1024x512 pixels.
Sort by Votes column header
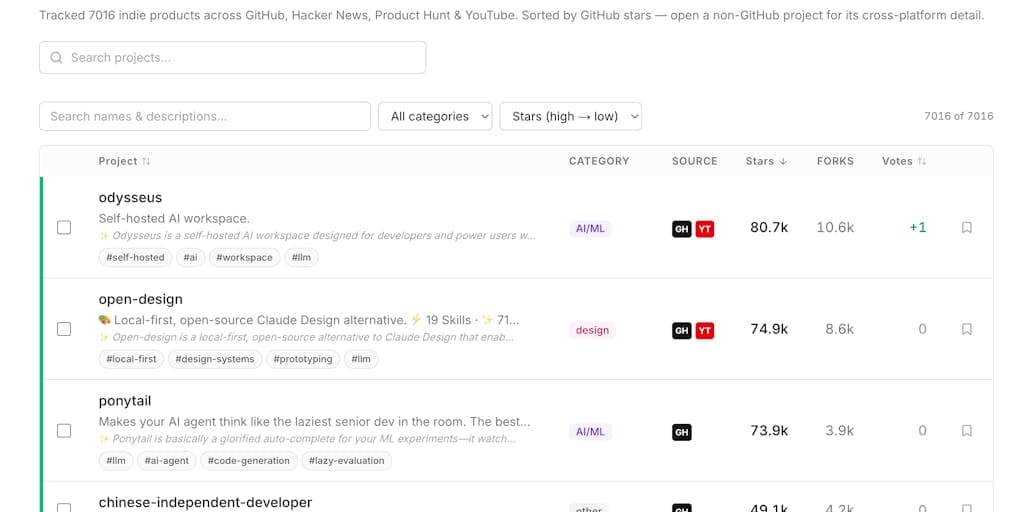tap(904, 161)
